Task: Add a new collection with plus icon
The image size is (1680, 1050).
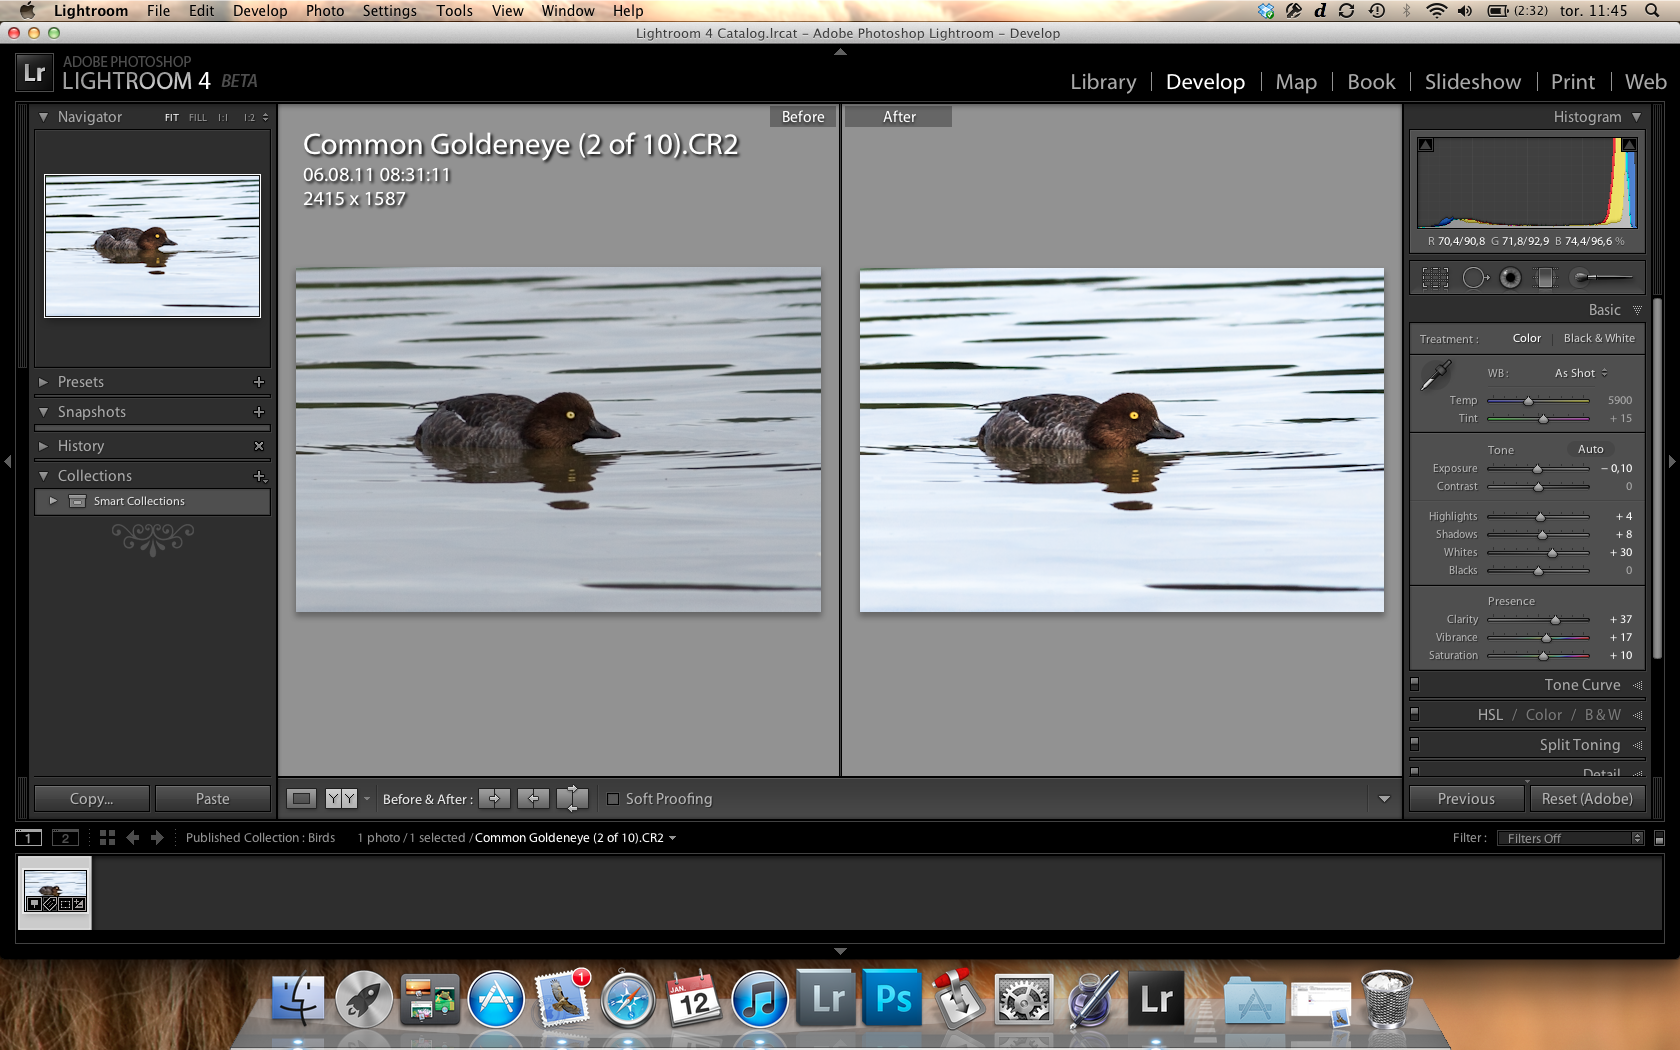Action: click(259, 476)
